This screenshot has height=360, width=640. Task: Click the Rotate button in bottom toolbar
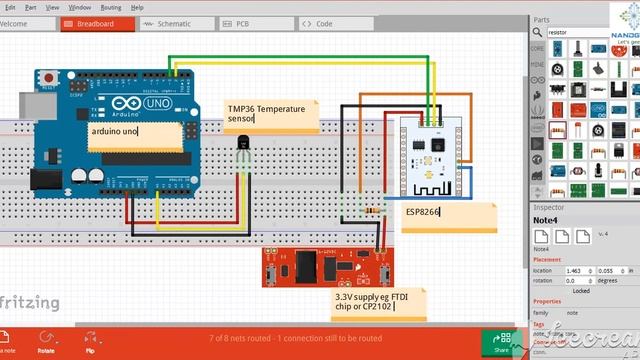(46, 342)
